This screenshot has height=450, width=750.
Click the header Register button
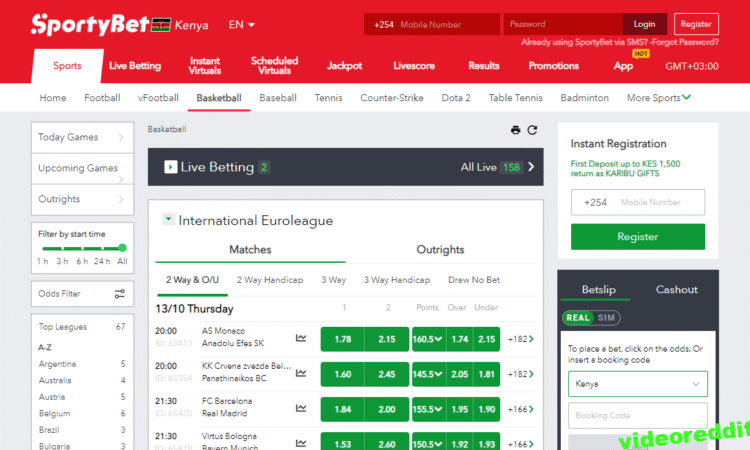pyautogui.click(x=696, y=24)
